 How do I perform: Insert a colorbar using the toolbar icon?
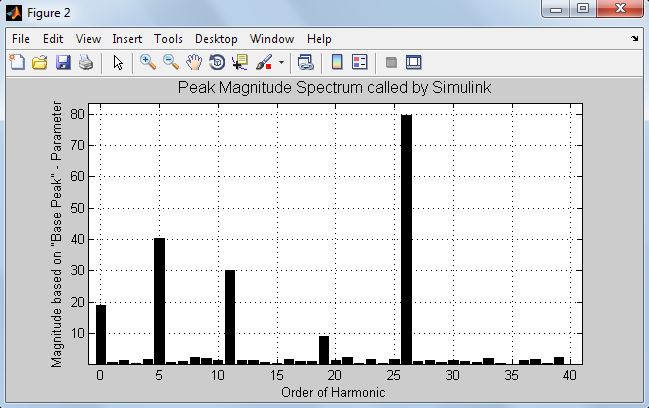click(x=337, y=62)
